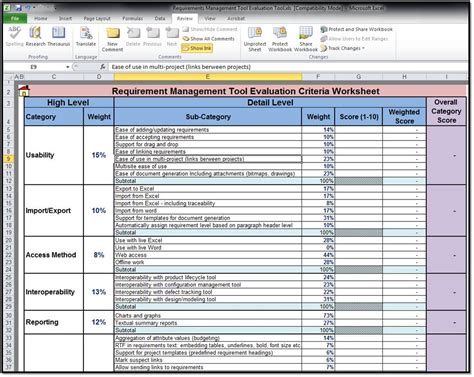
Task: Select column F header
Action: point(318,77)
